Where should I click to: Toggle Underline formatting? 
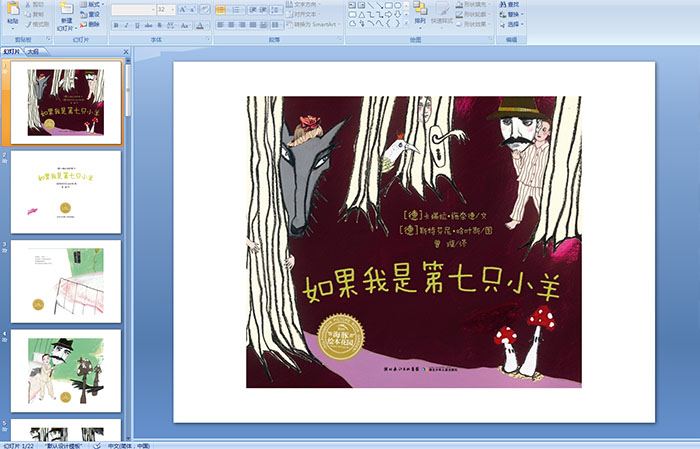point(137,25)
